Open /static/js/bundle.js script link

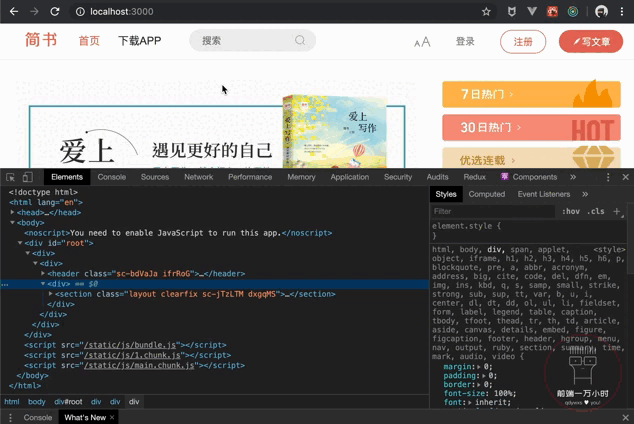130,345
